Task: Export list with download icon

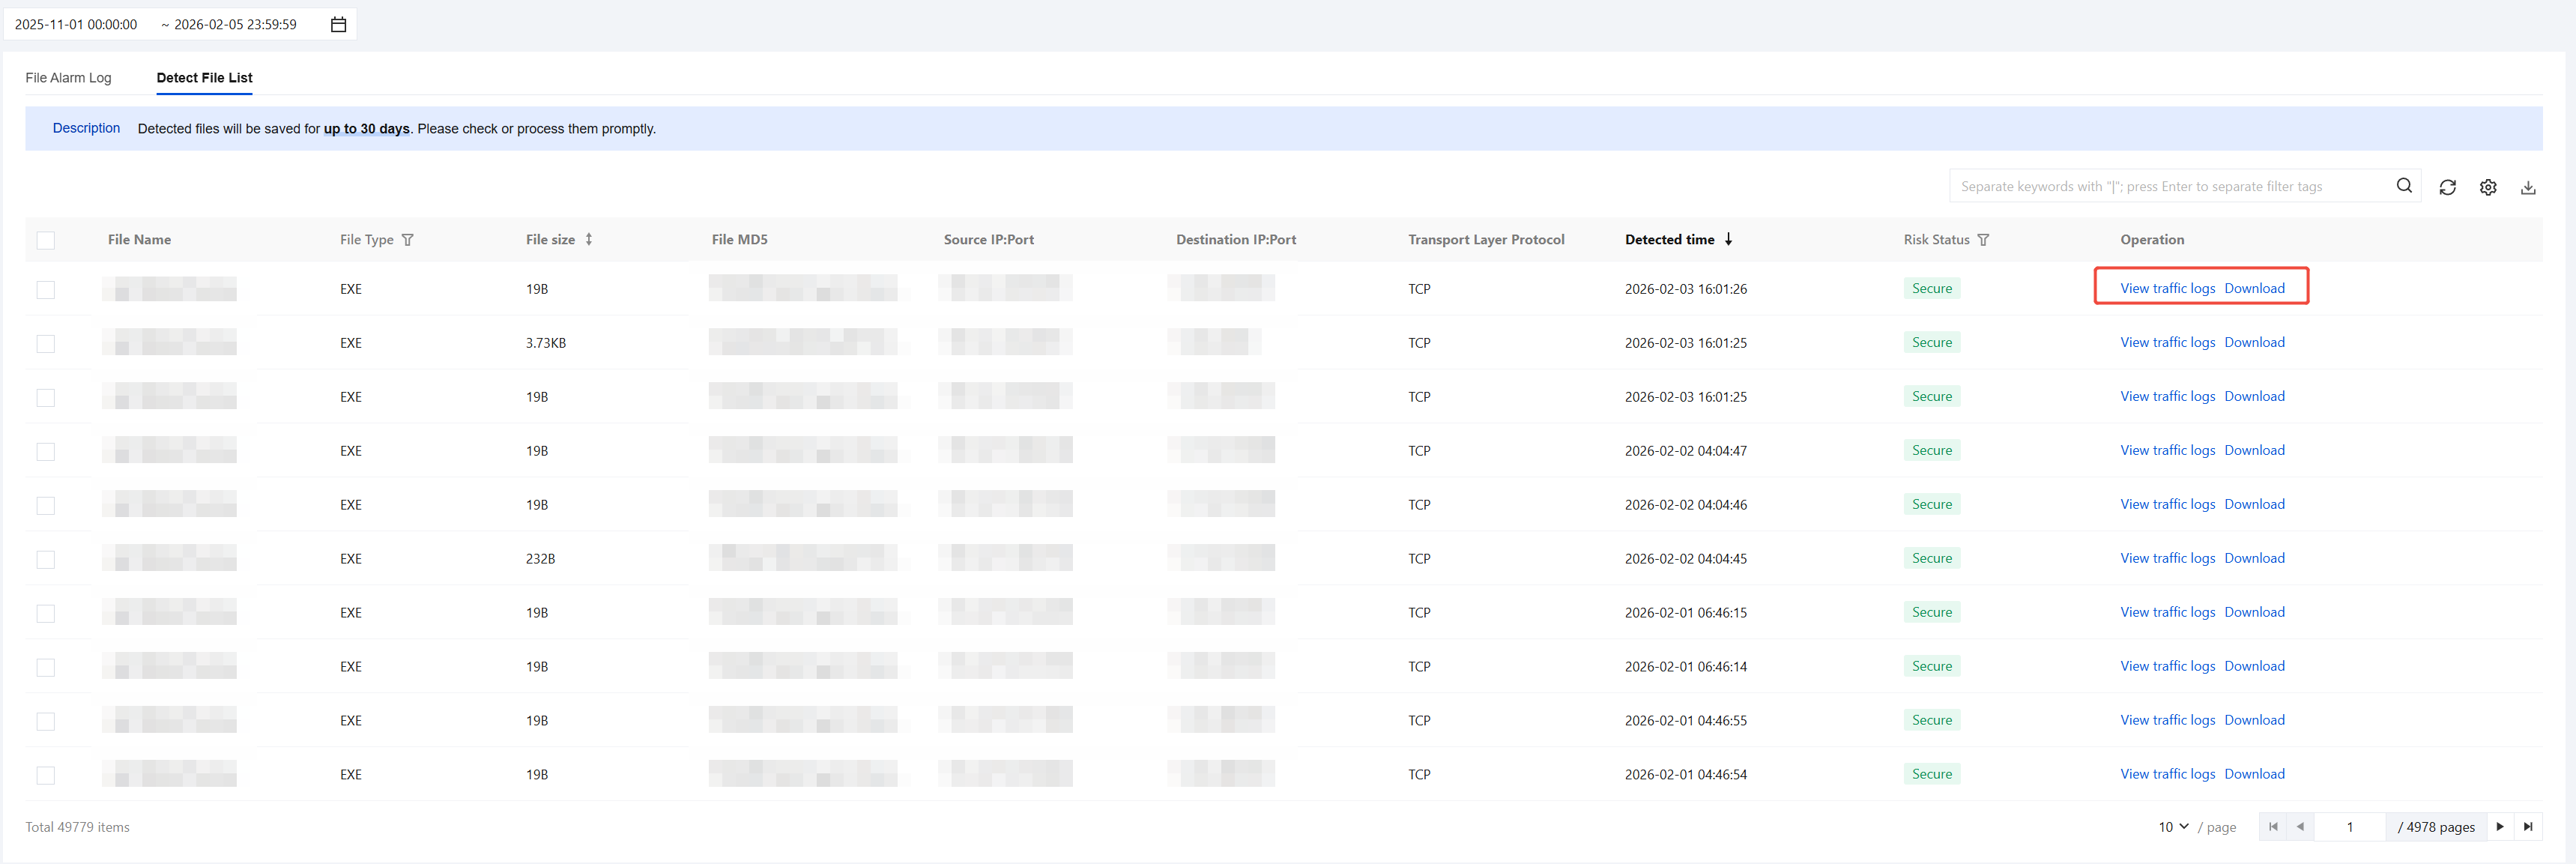Action: coord(2528,187)
